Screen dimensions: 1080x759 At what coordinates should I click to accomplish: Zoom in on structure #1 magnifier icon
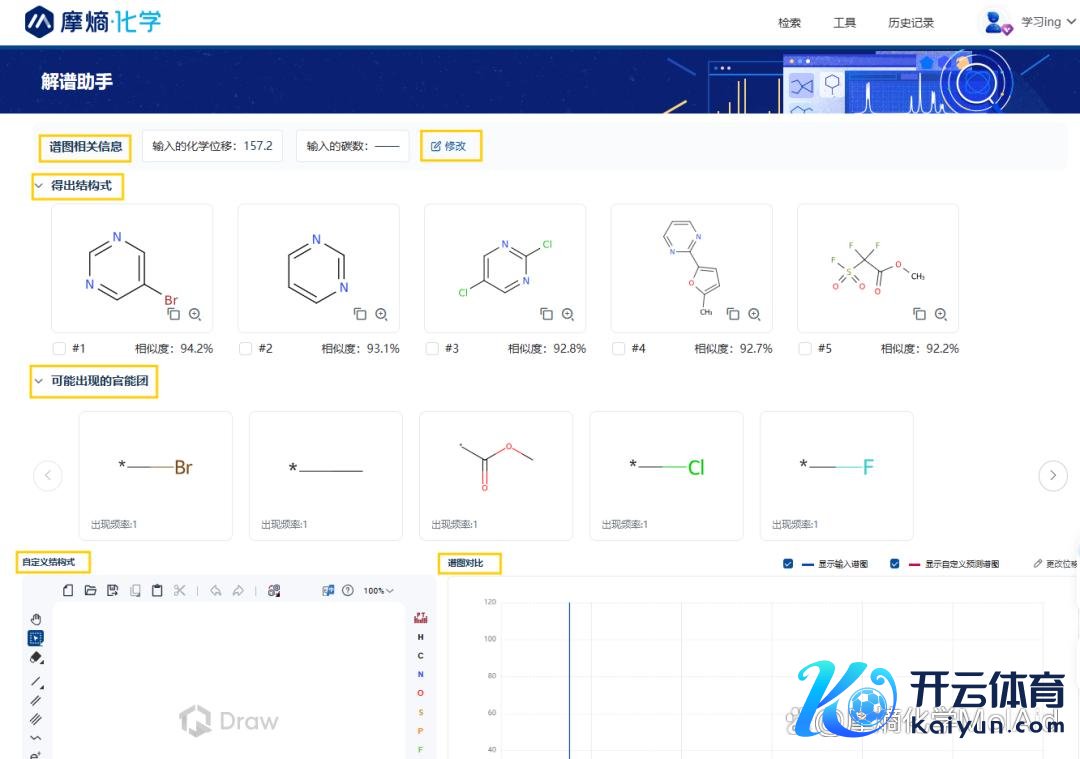[195, 314]
